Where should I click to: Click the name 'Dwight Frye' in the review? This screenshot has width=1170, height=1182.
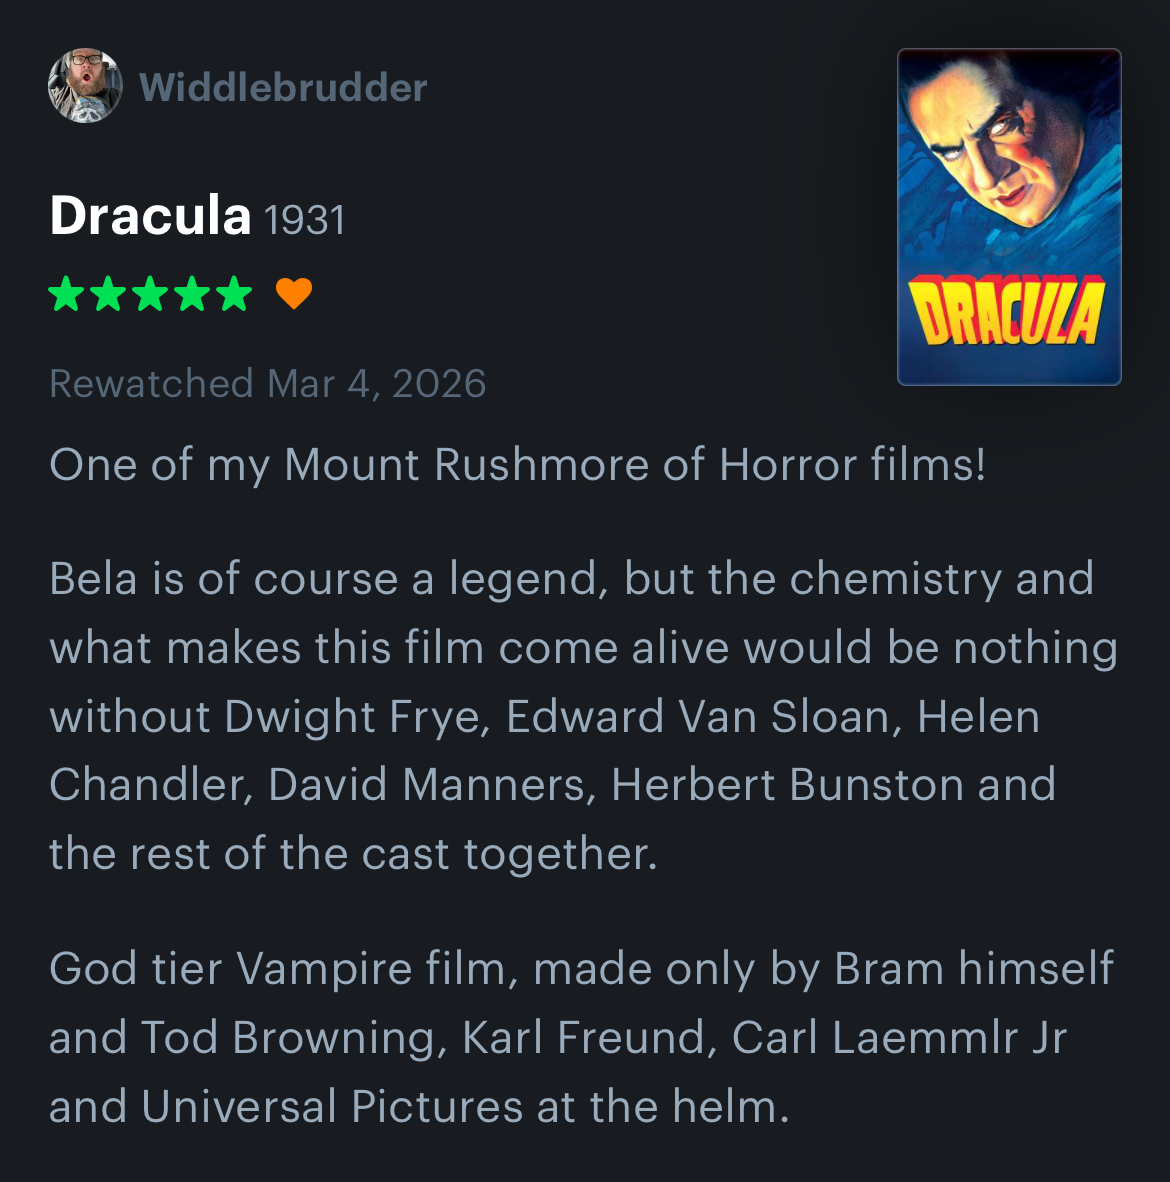tap(356, 717)
